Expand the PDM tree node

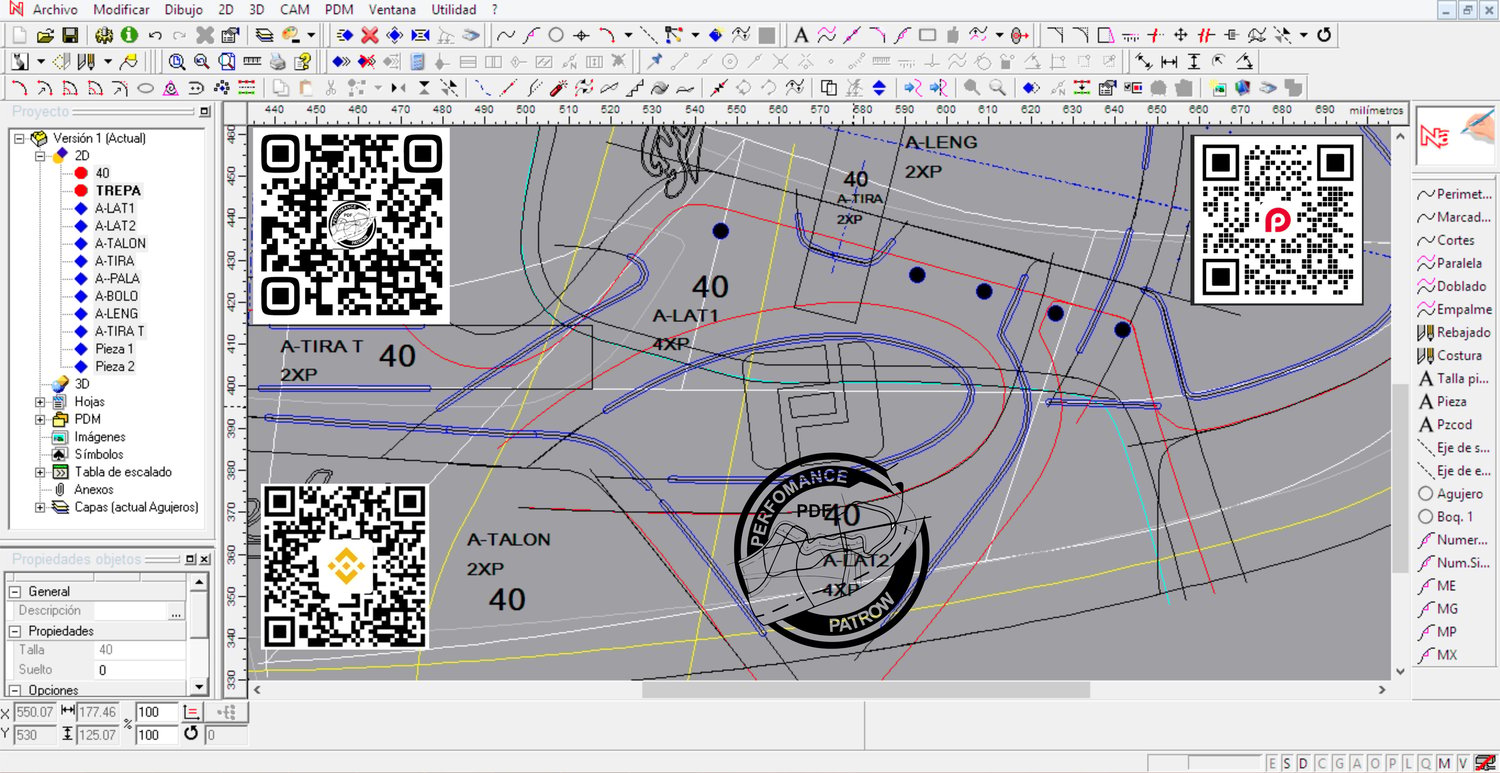pos(41,419)
